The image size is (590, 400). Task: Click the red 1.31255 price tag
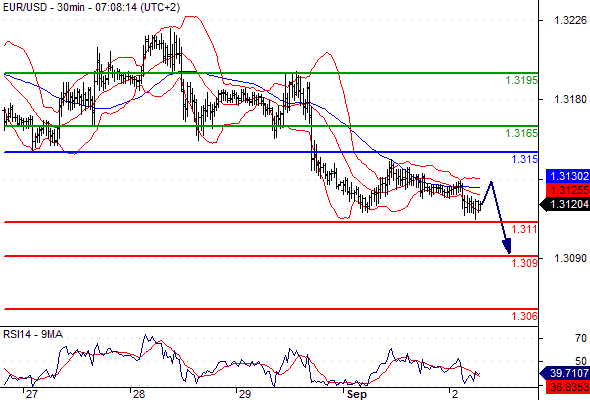pos(568,190)
